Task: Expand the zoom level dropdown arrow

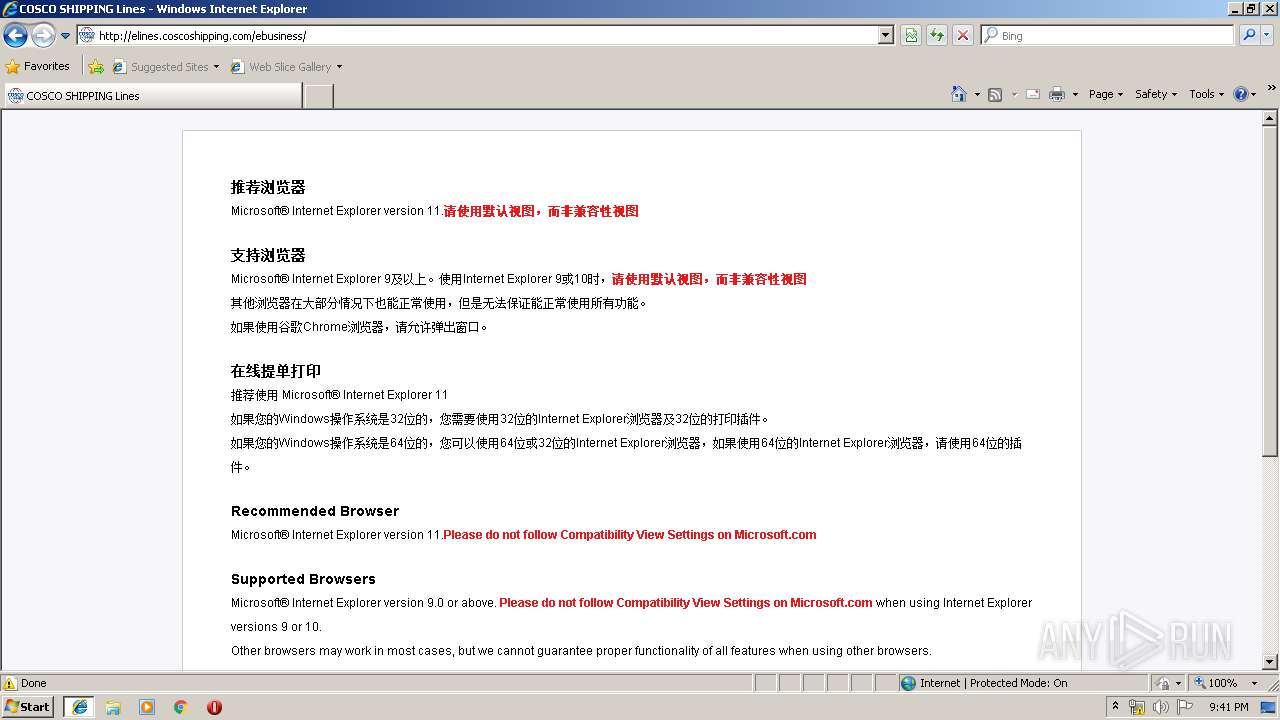Action: pyautogui.click(x=1254, y=683)
